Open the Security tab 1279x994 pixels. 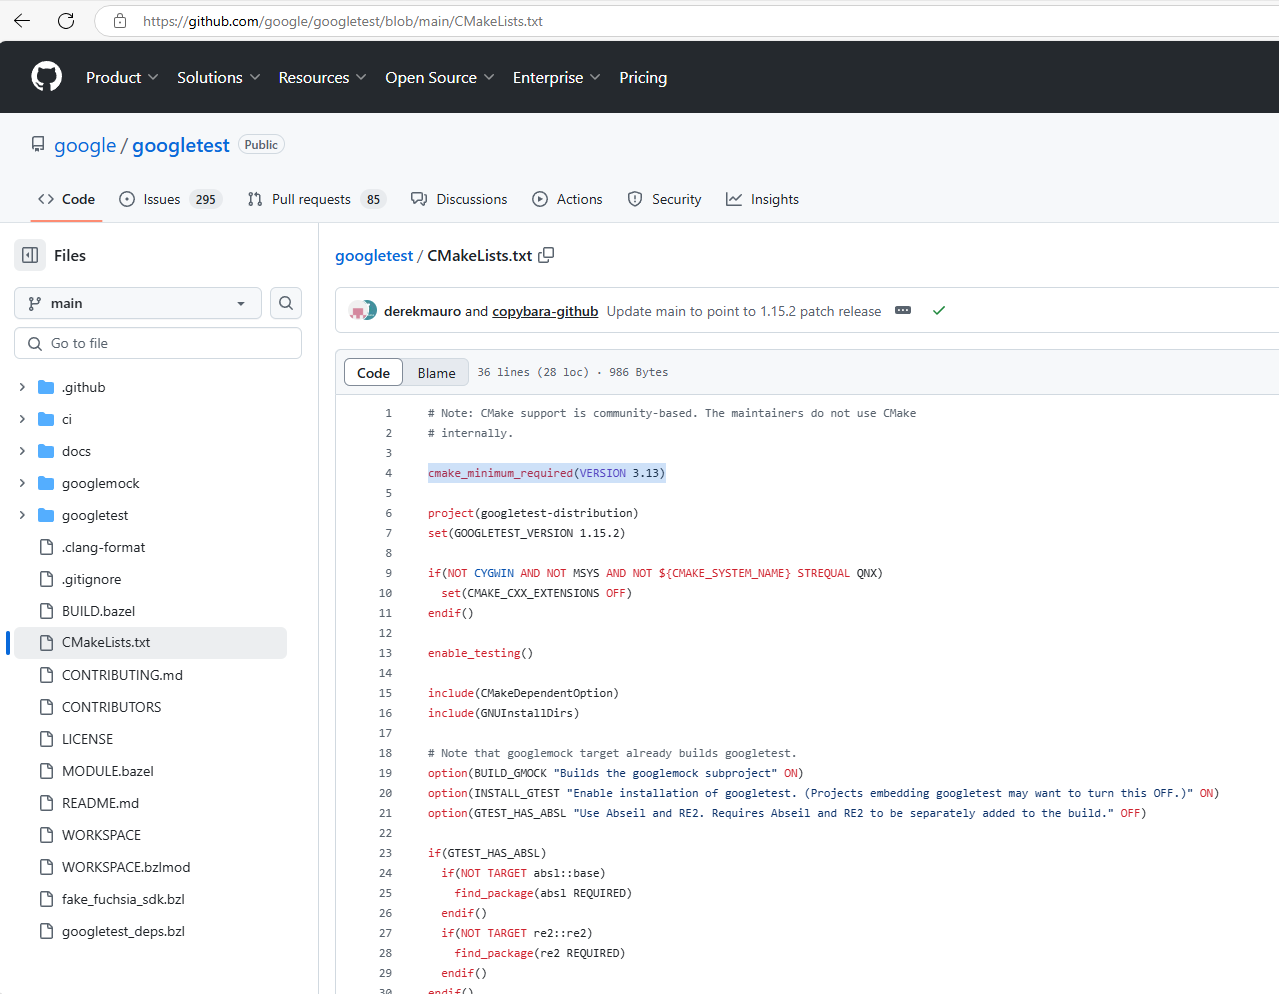point(664,199)
